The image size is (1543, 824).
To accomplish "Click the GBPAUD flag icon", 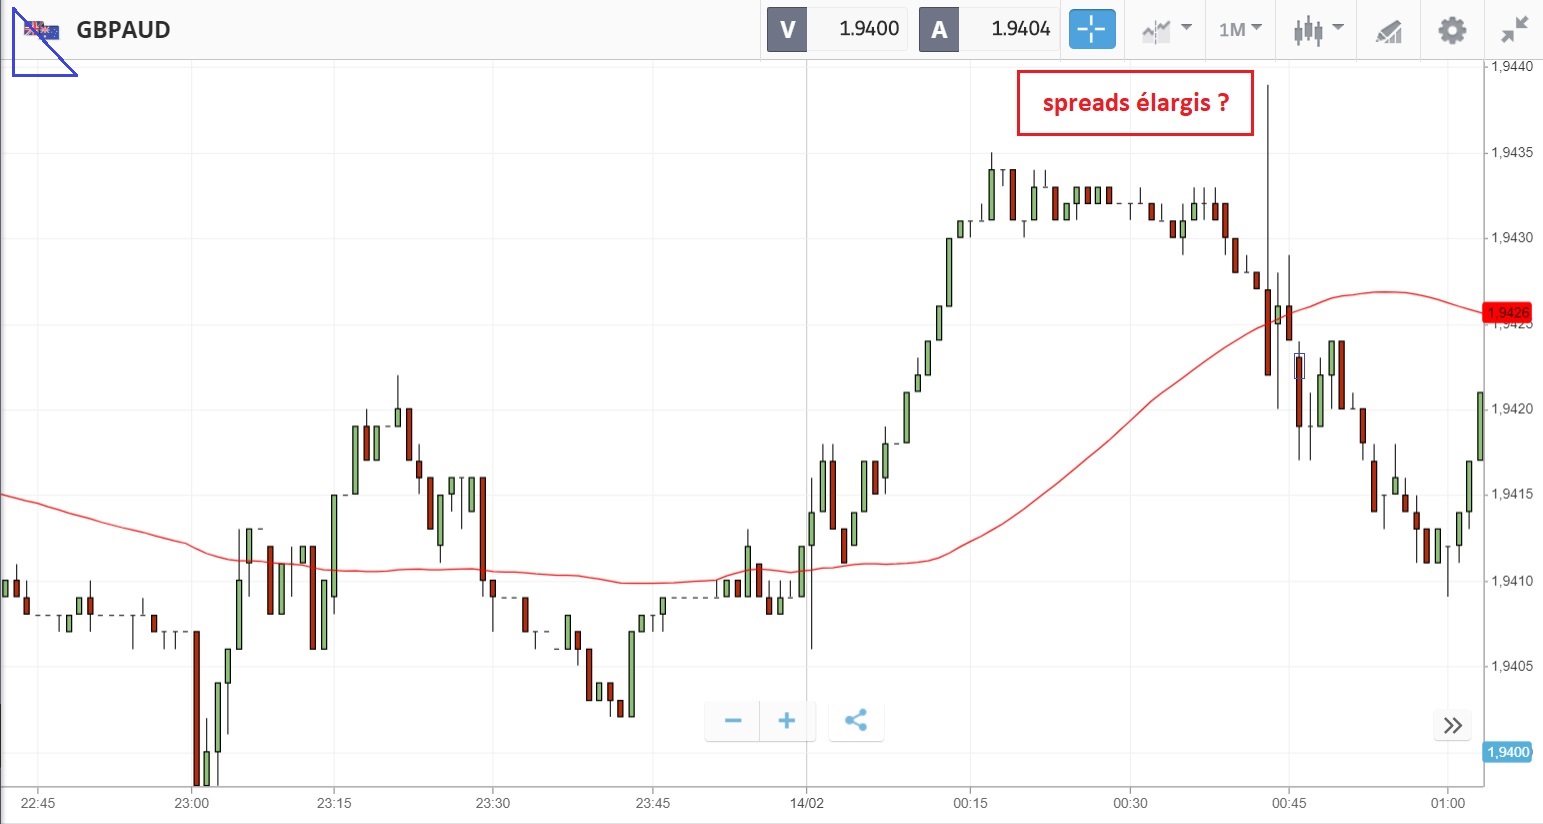I will (x=42, y=30).
